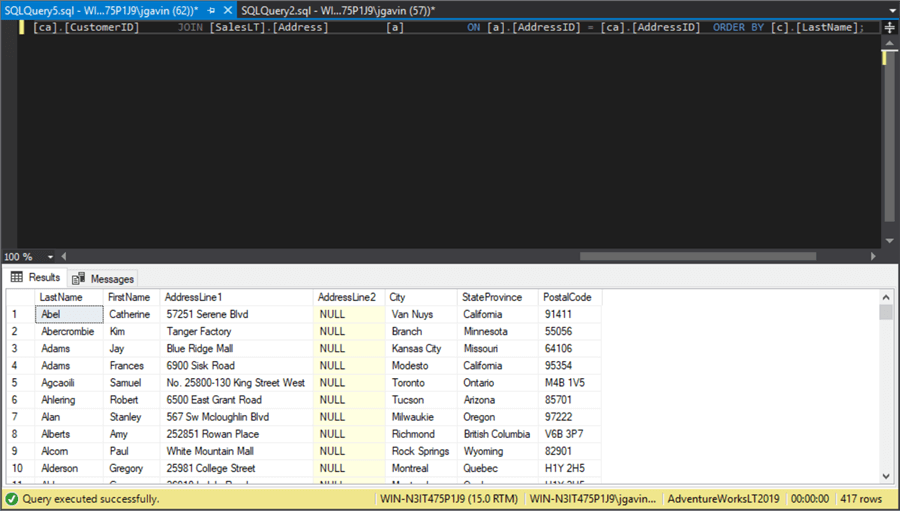This screenshot has width=900, height=511.
Task: Click 'No. 25800-130 King Street West' cell
Action: click(x=236, y=382)
